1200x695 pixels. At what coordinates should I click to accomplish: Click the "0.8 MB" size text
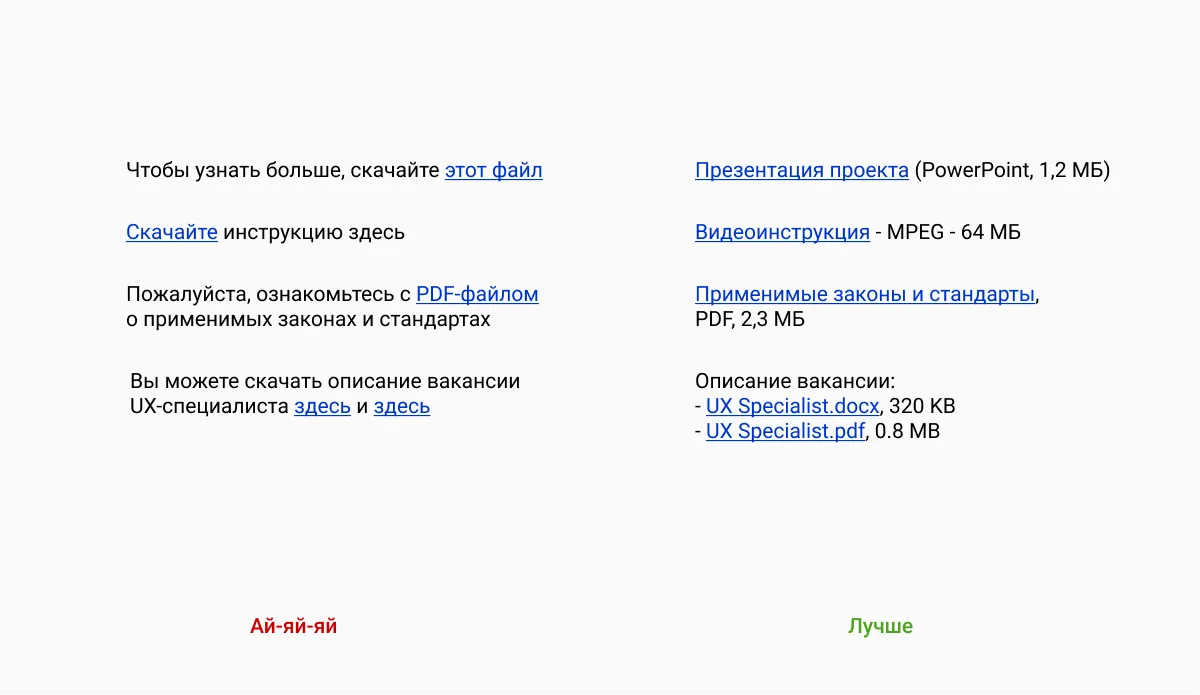pyautogui.click(x=908, y=431)
